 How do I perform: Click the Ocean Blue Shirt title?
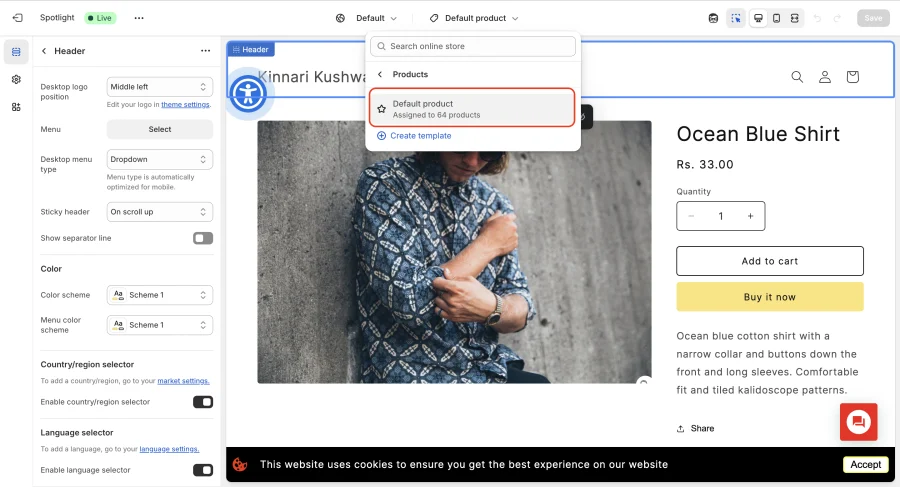click(x=758, y=134)
